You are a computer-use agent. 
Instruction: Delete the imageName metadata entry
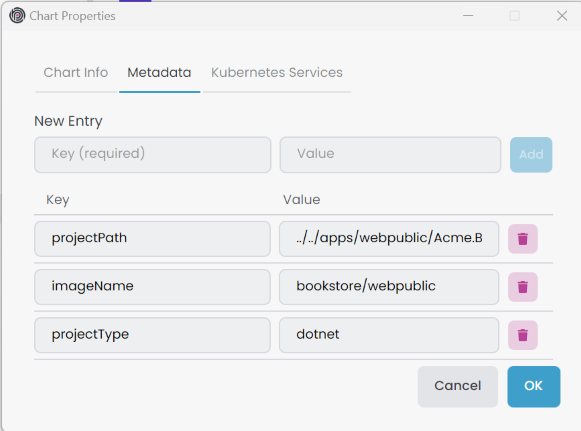(x=522, y=287)
